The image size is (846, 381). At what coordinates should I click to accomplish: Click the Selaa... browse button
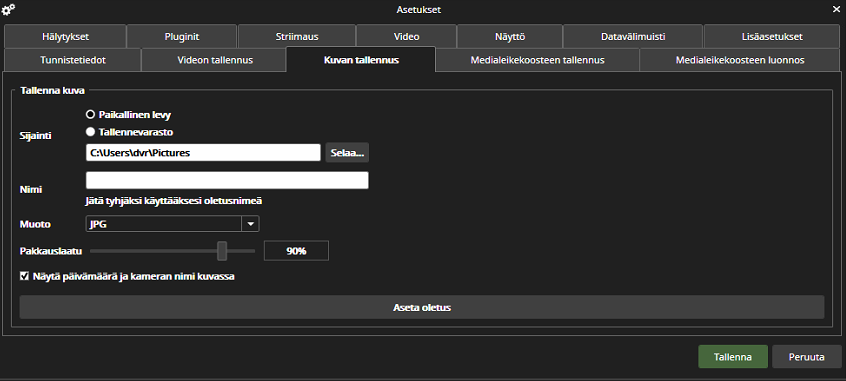click(347, 153)
